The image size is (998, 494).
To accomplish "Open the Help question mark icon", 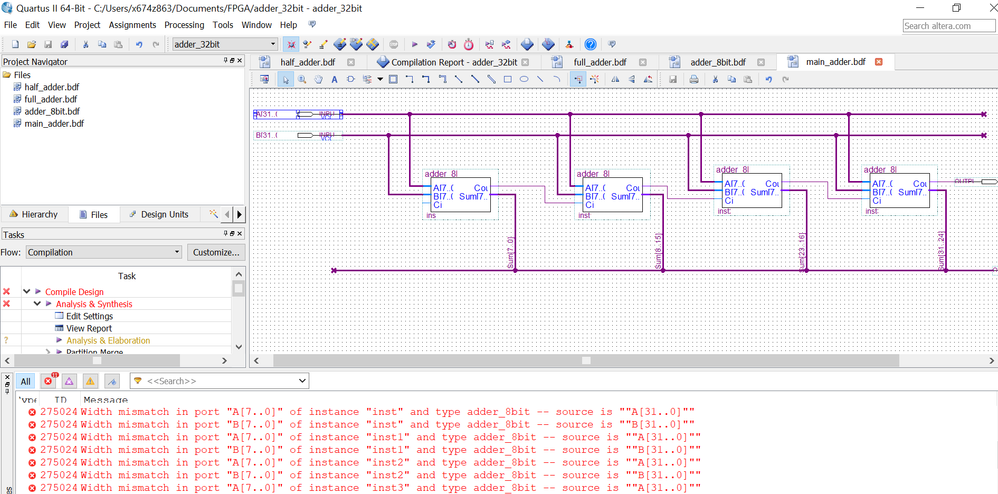I will click(x=590, y=44).
